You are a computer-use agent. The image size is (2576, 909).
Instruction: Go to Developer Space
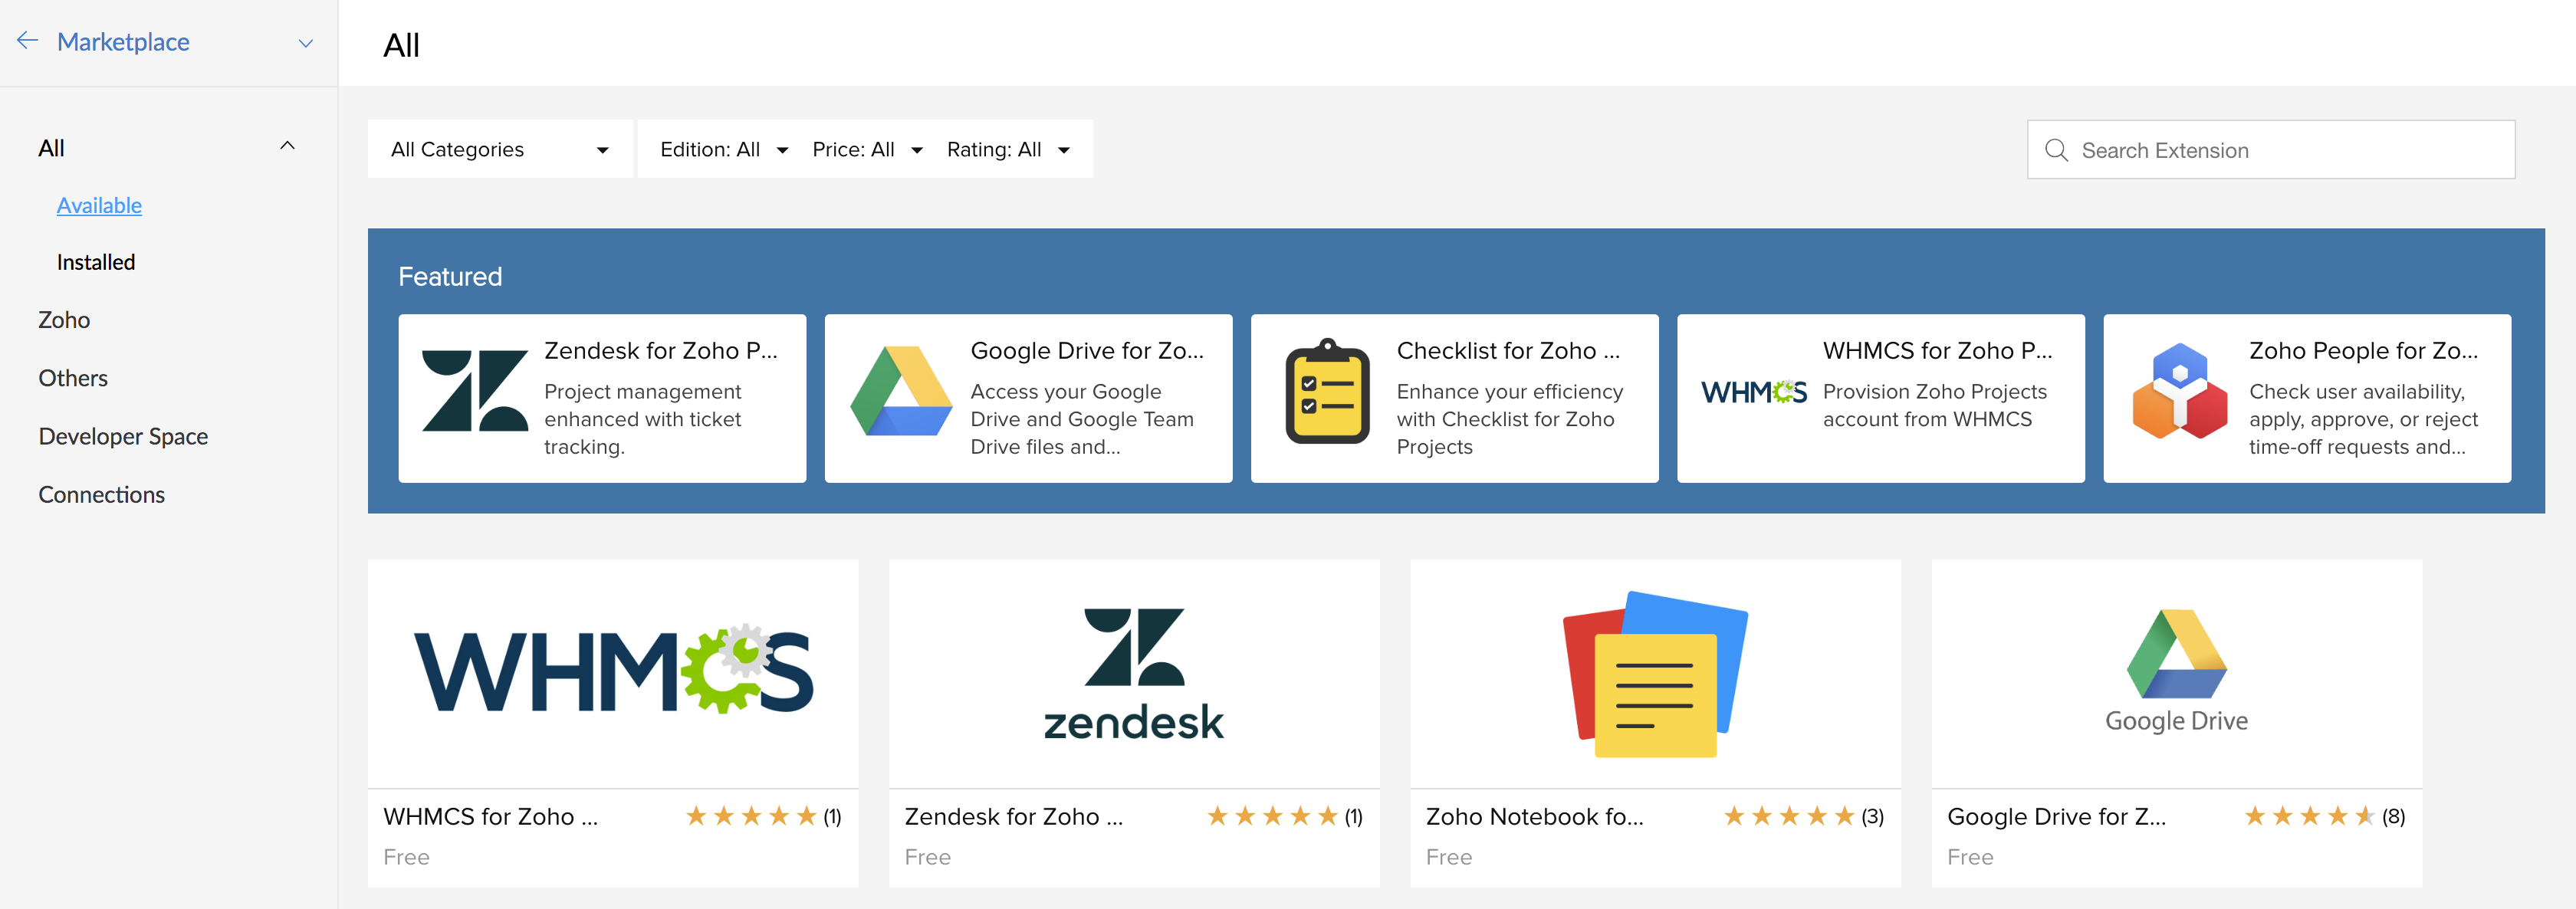[123, 436]
